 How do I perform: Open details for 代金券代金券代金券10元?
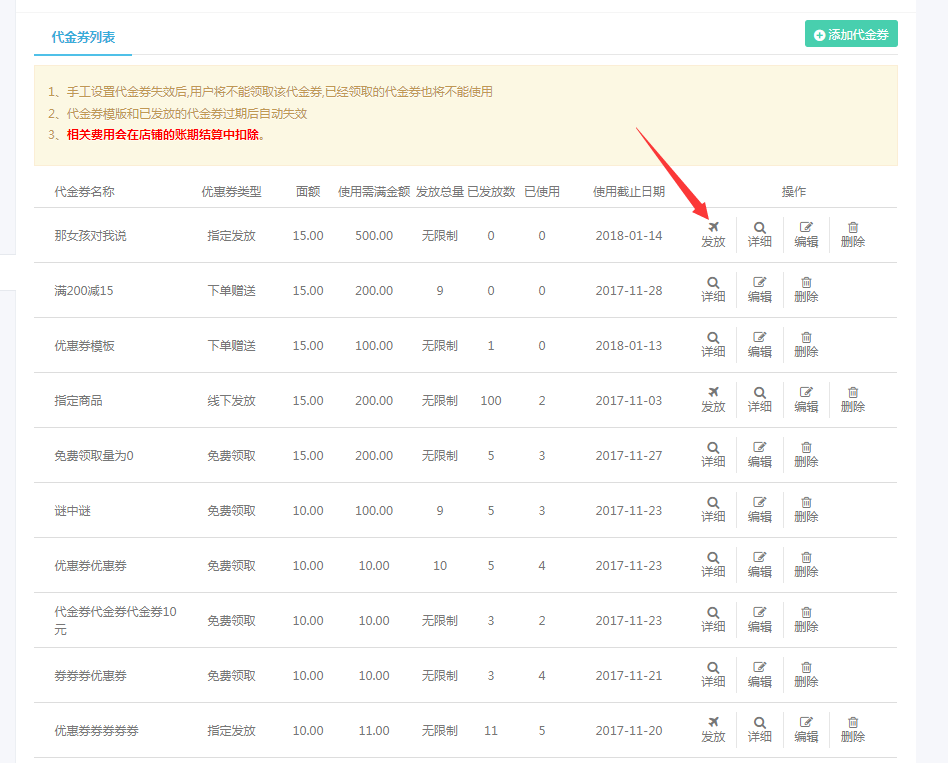(713, 619)
